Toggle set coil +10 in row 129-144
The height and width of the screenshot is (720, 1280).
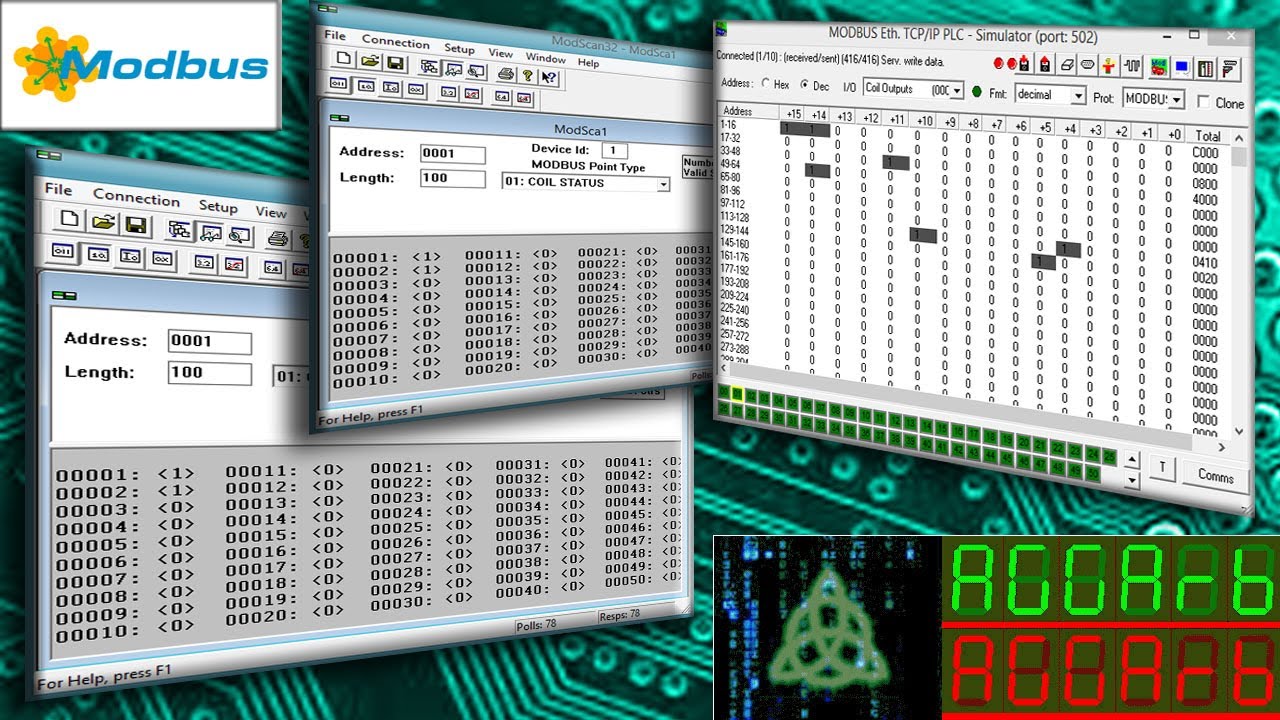(x=923, y=235)
